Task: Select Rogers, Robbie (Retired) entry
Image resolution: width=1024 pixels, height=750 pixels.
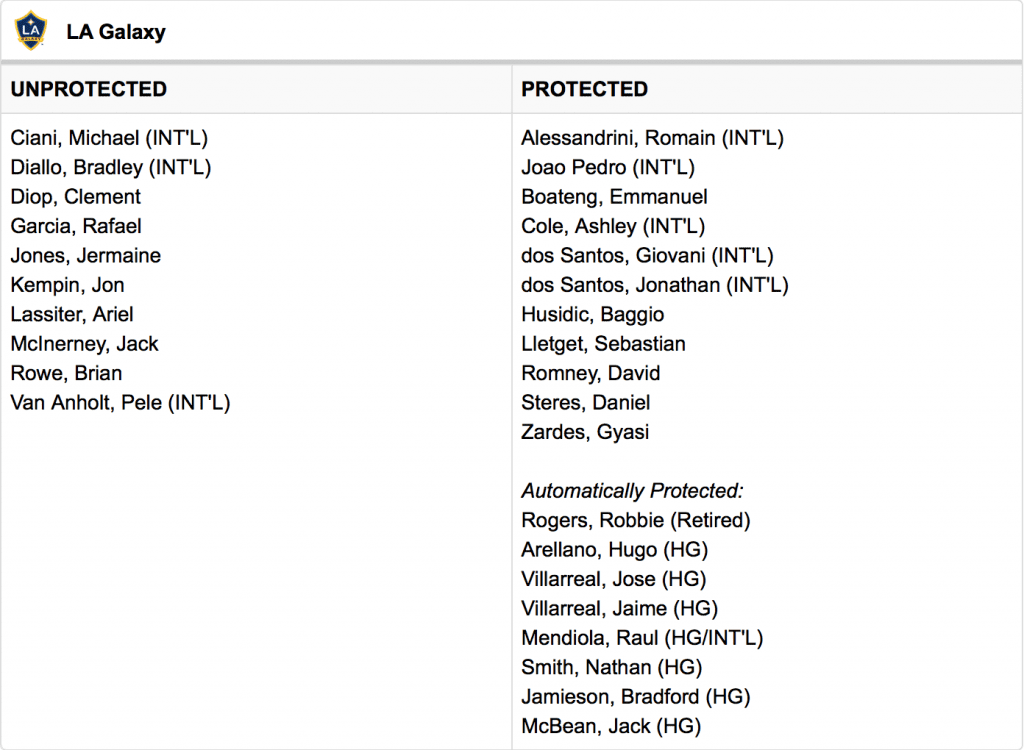Action: tap(636, 520)
